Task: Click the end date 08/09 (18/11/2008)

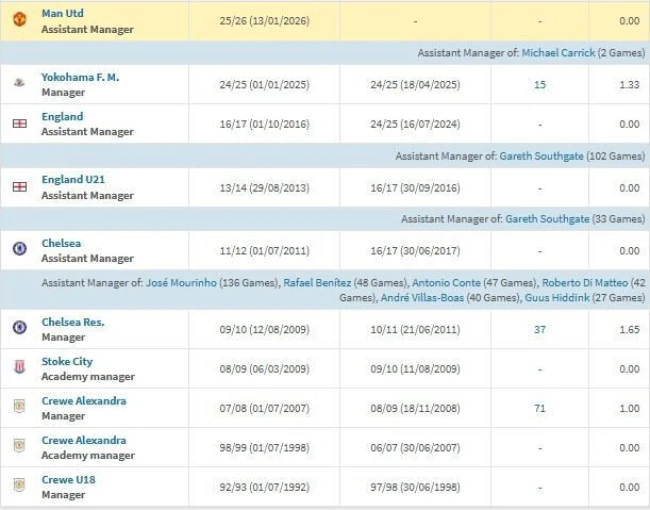Action: [415, 408]
